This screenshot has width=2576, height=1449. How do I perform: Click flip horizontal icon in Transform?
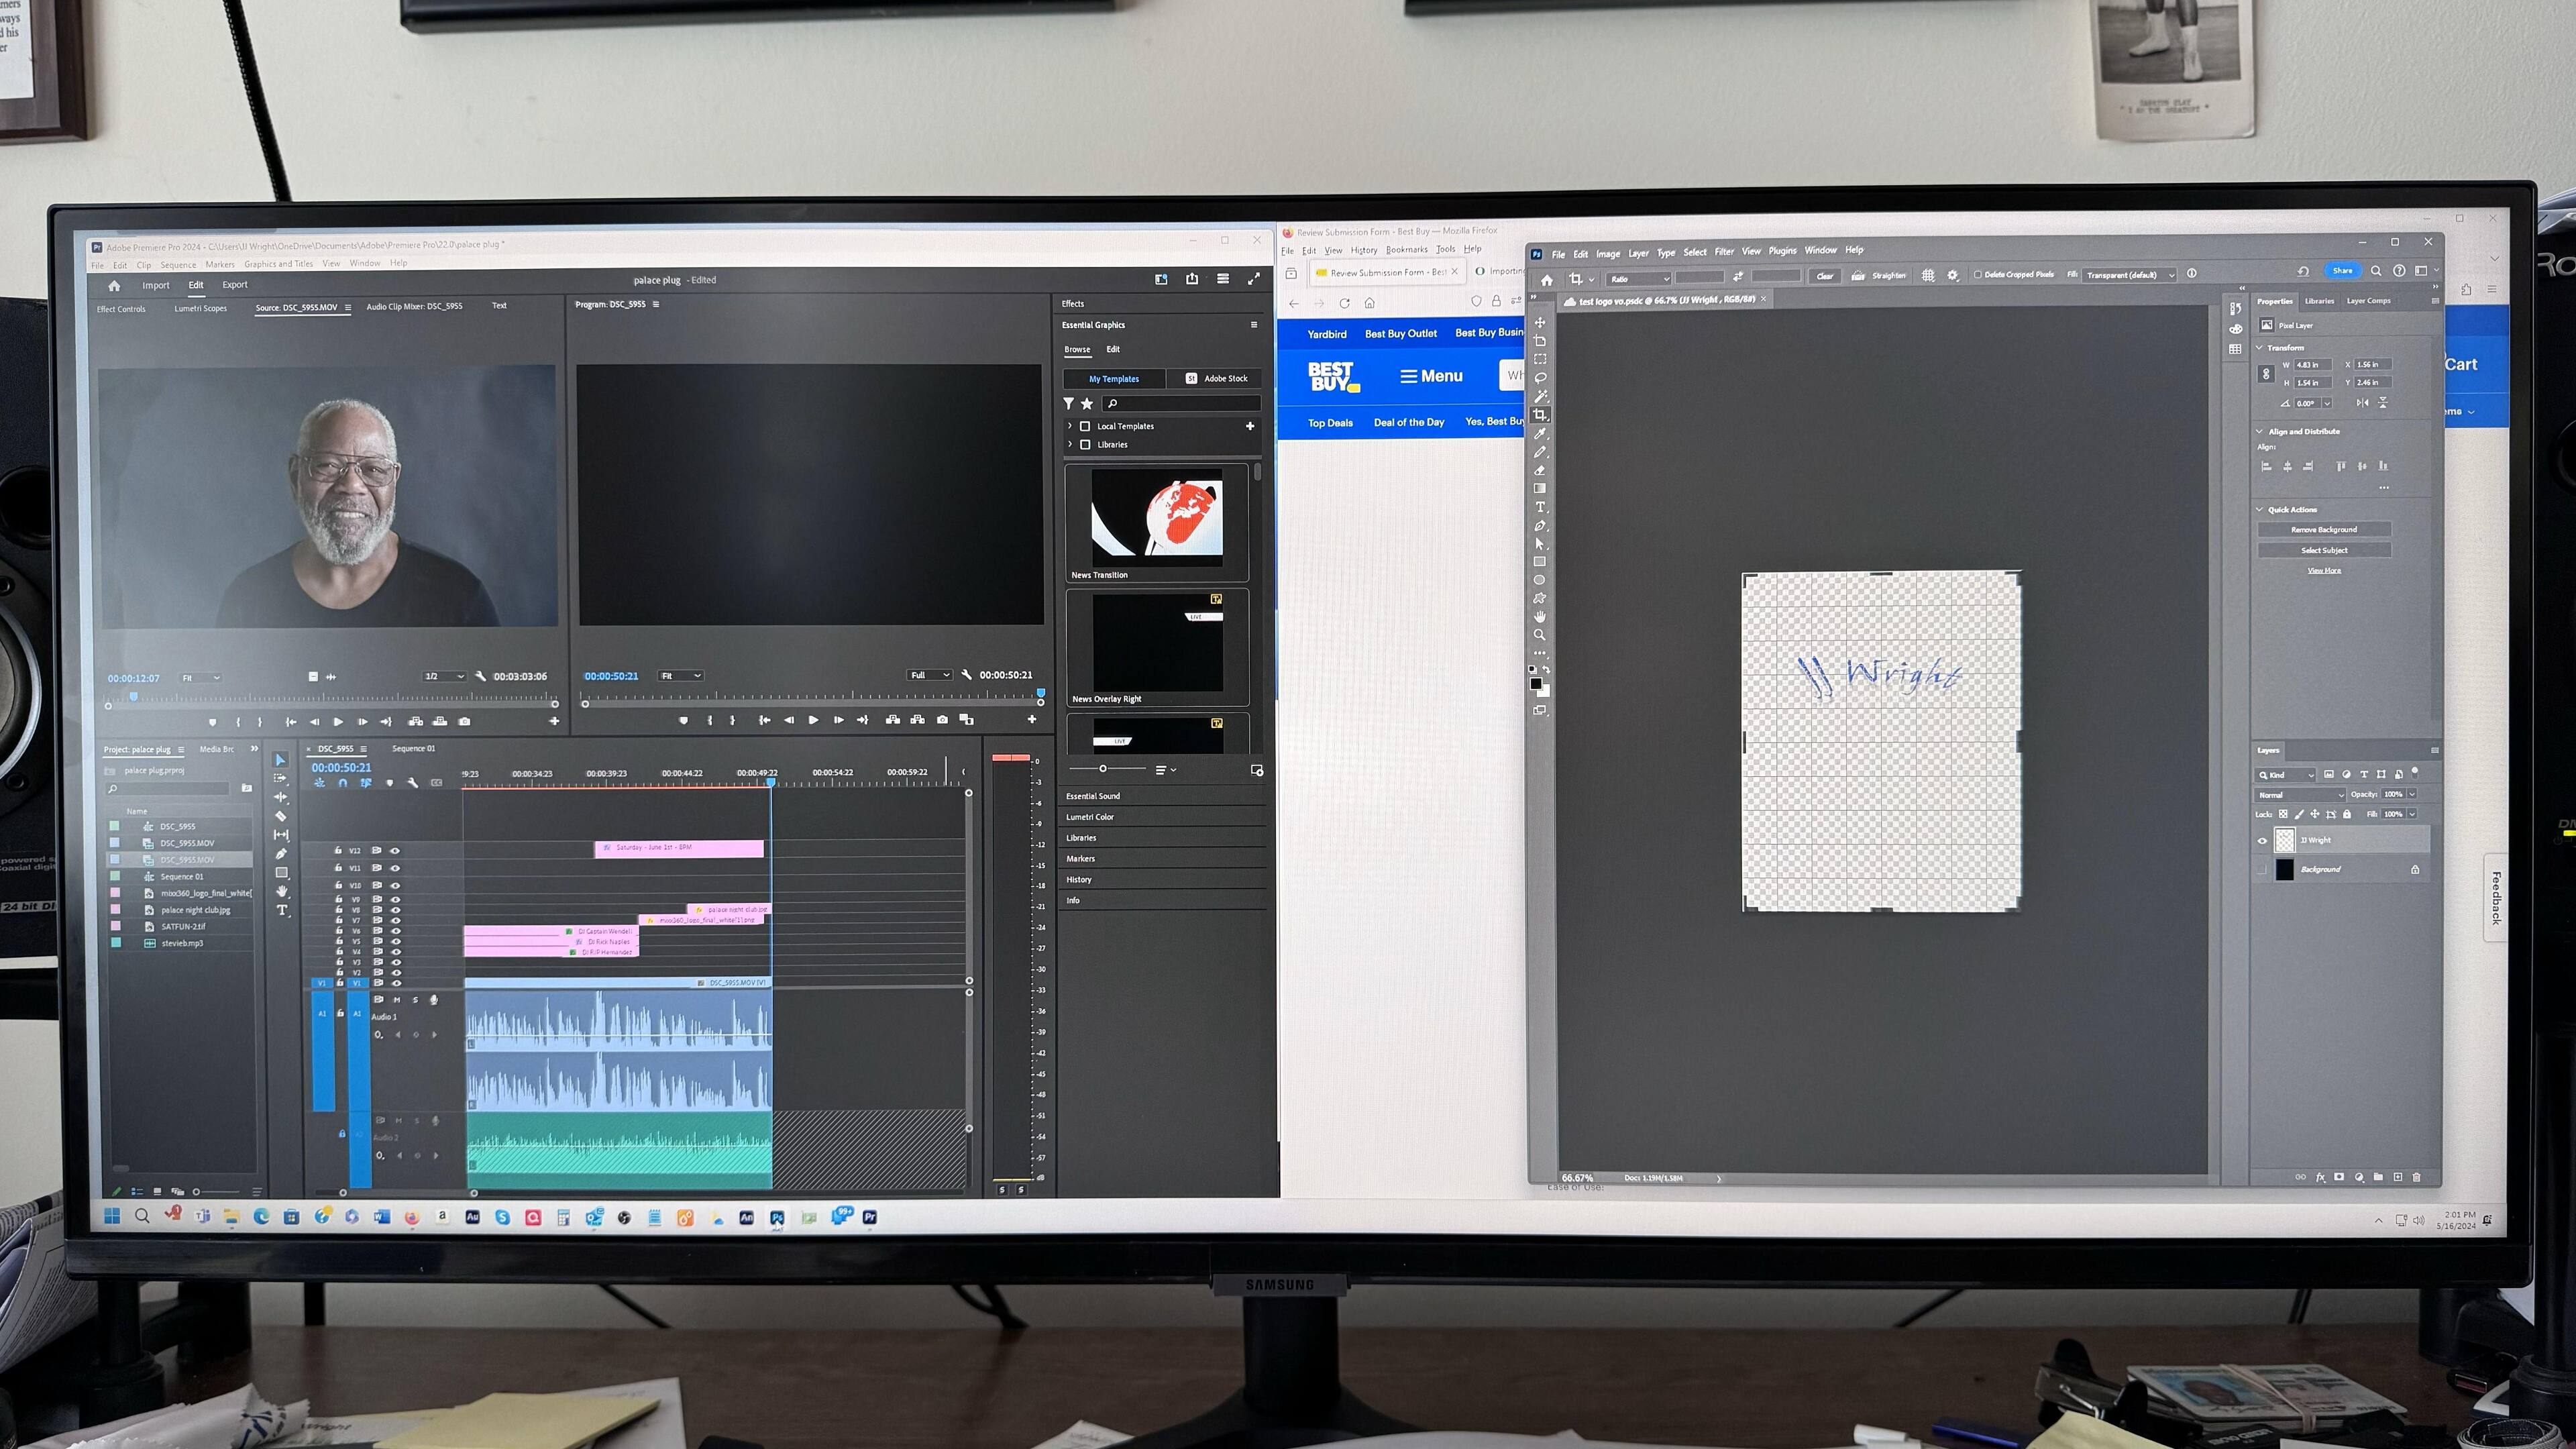[x=2362, y=403]
